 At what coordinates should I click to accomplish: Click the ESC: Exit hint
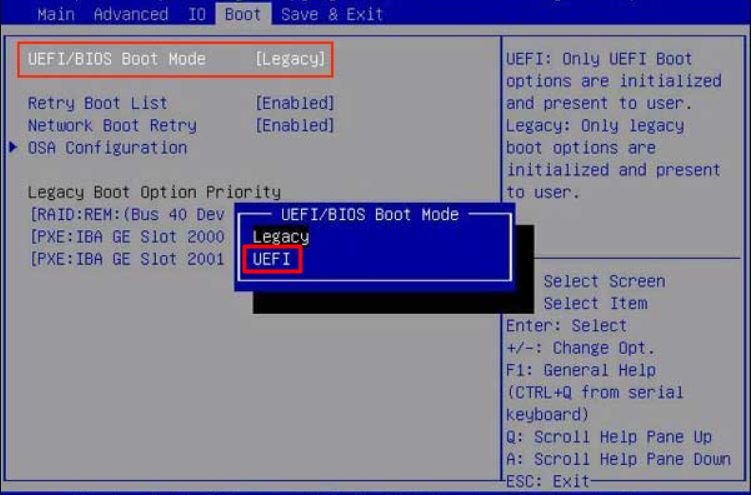[x=547, y=481]
